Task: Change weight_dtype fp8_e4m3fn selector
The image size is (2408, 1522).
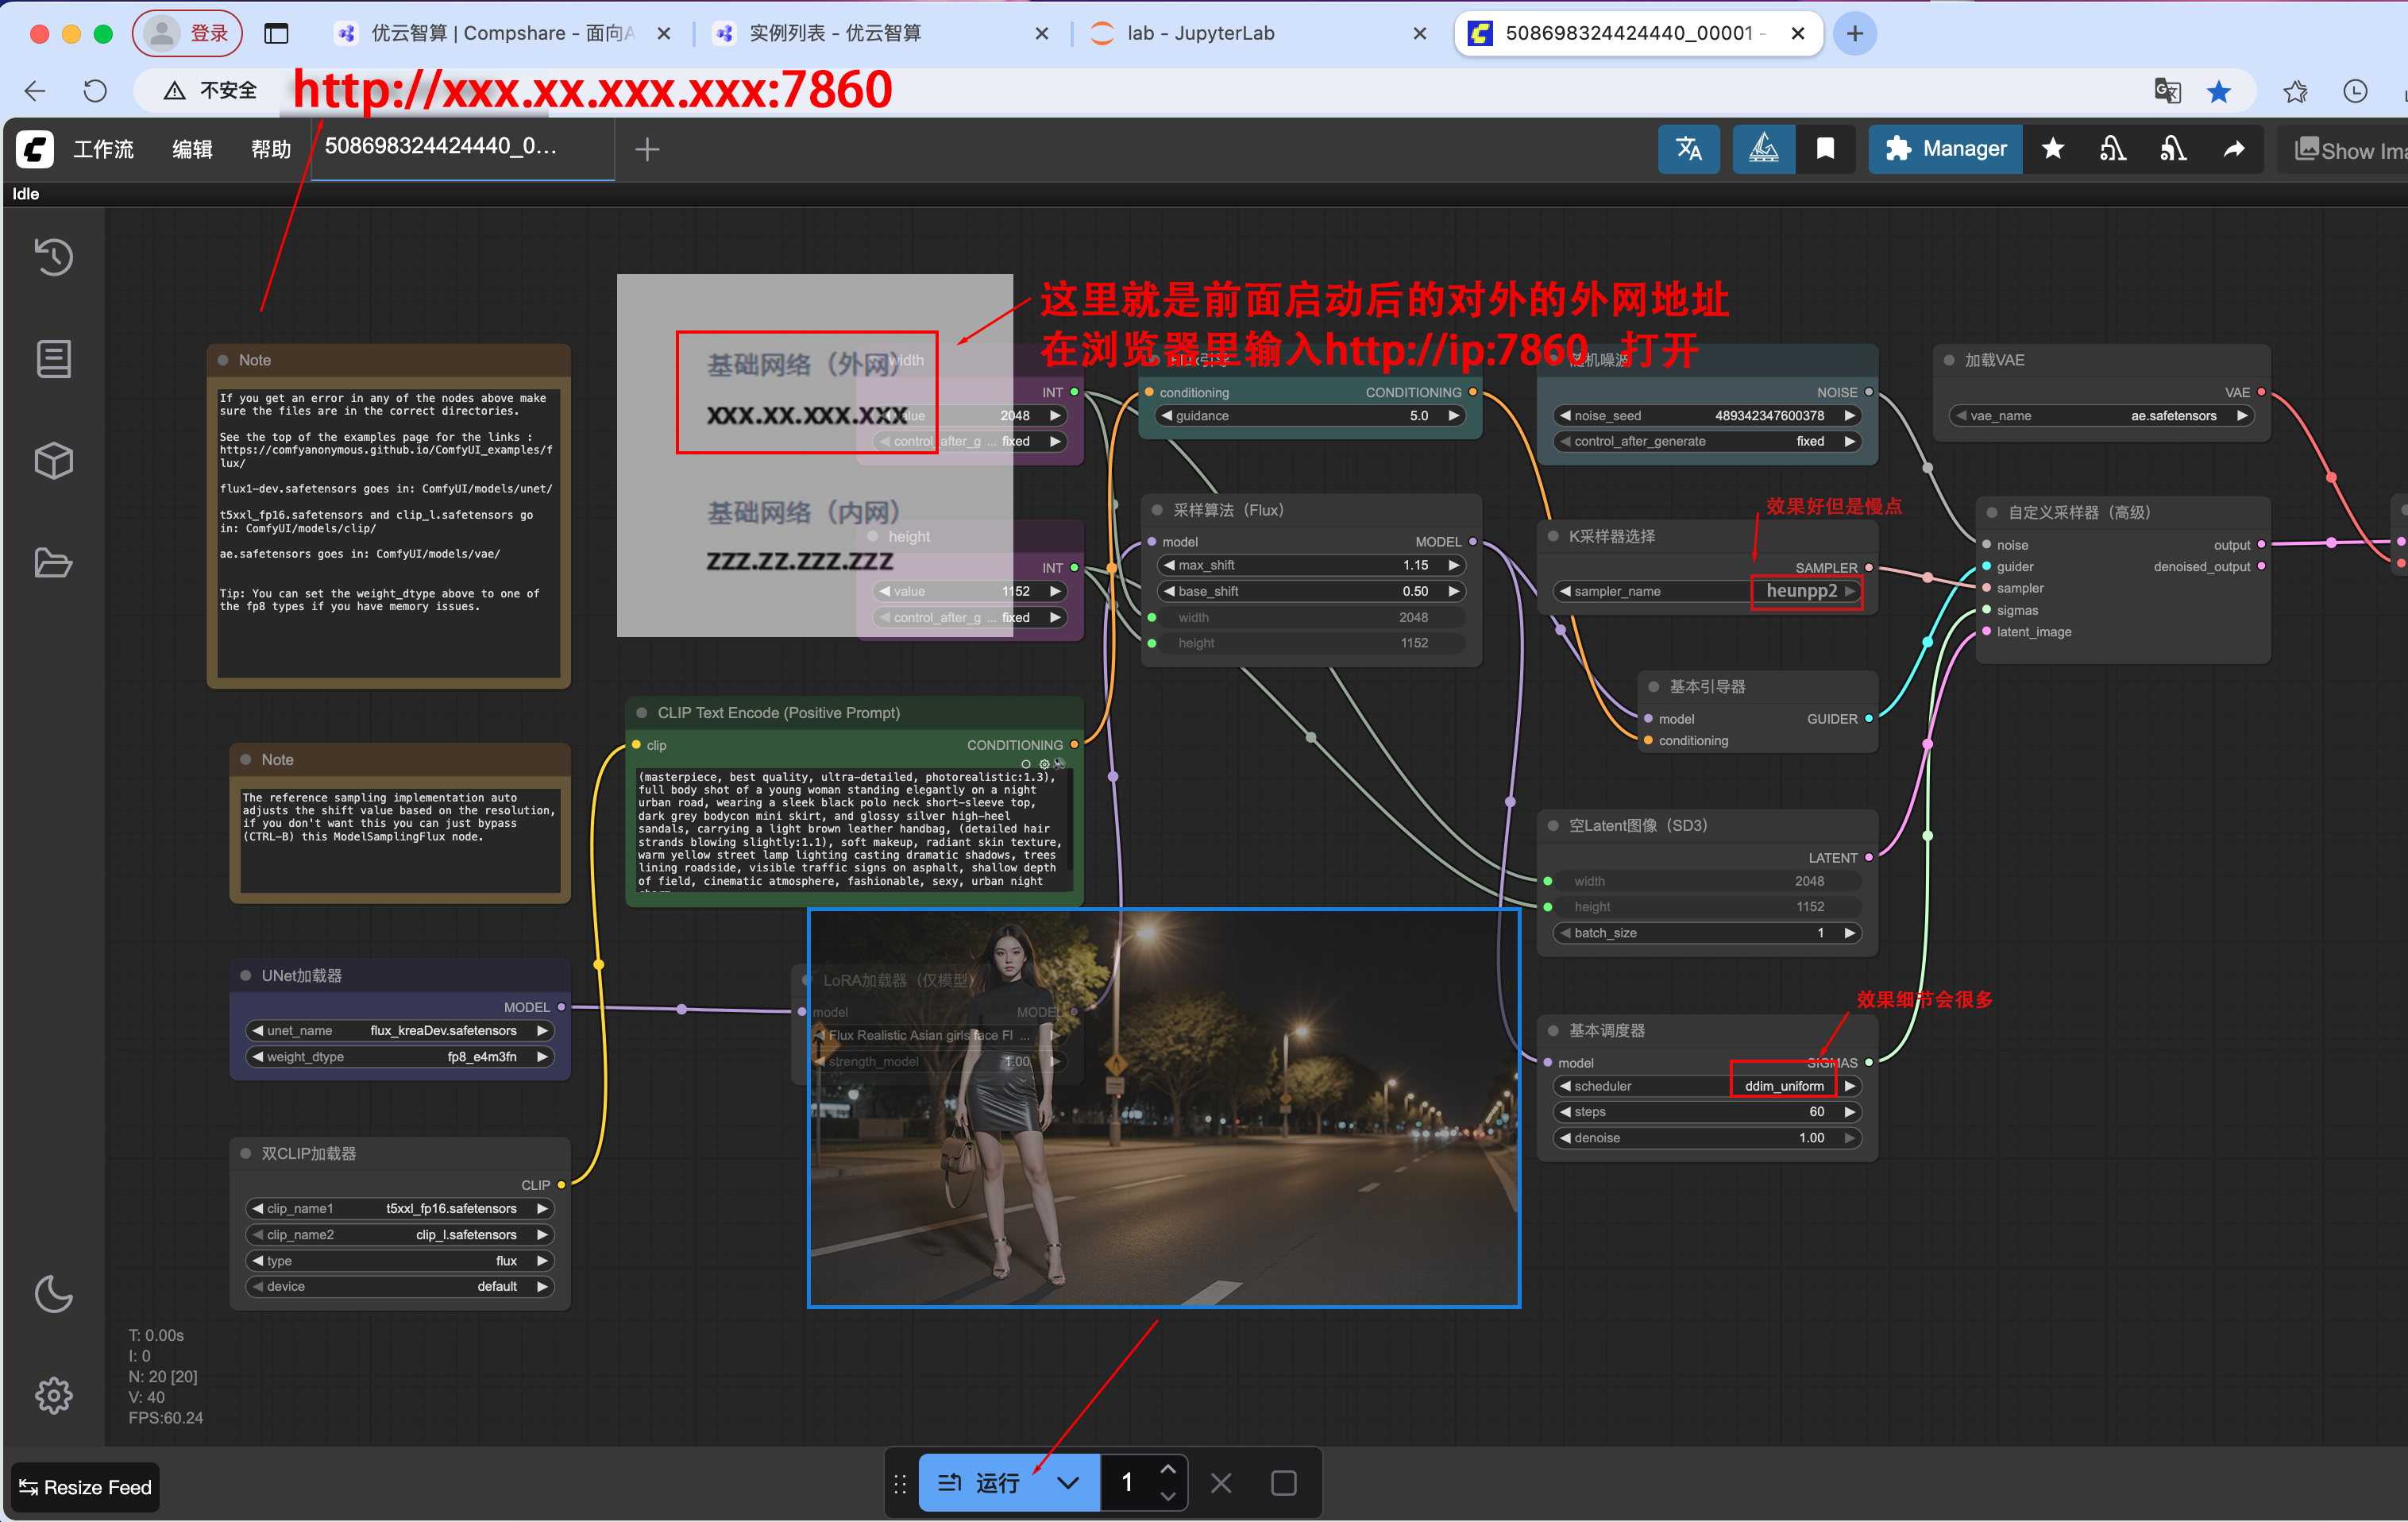Action: click(x=400, y=1057)
